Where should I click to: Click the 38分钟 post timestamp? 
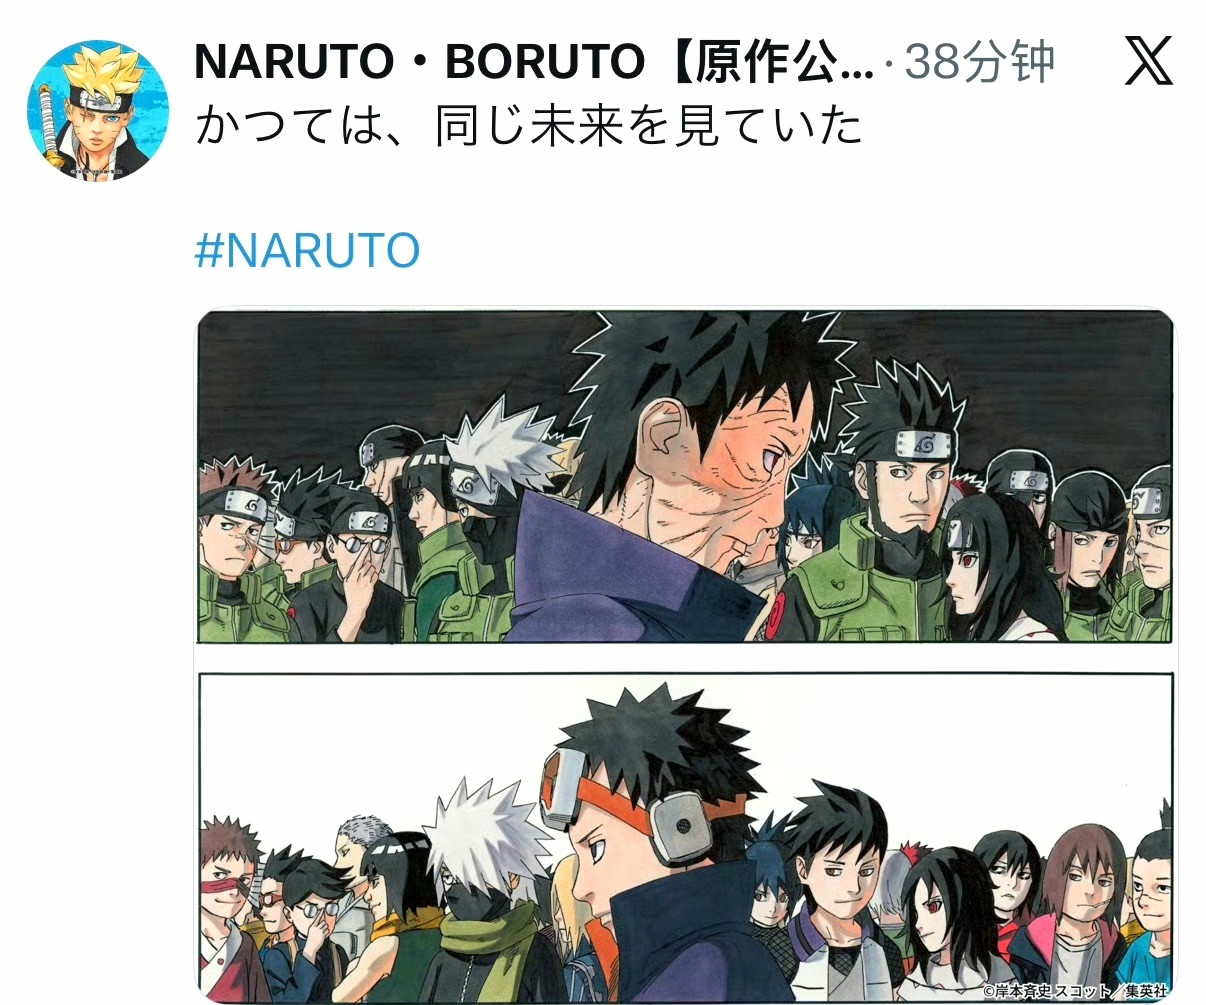click(x=979, y=62)
